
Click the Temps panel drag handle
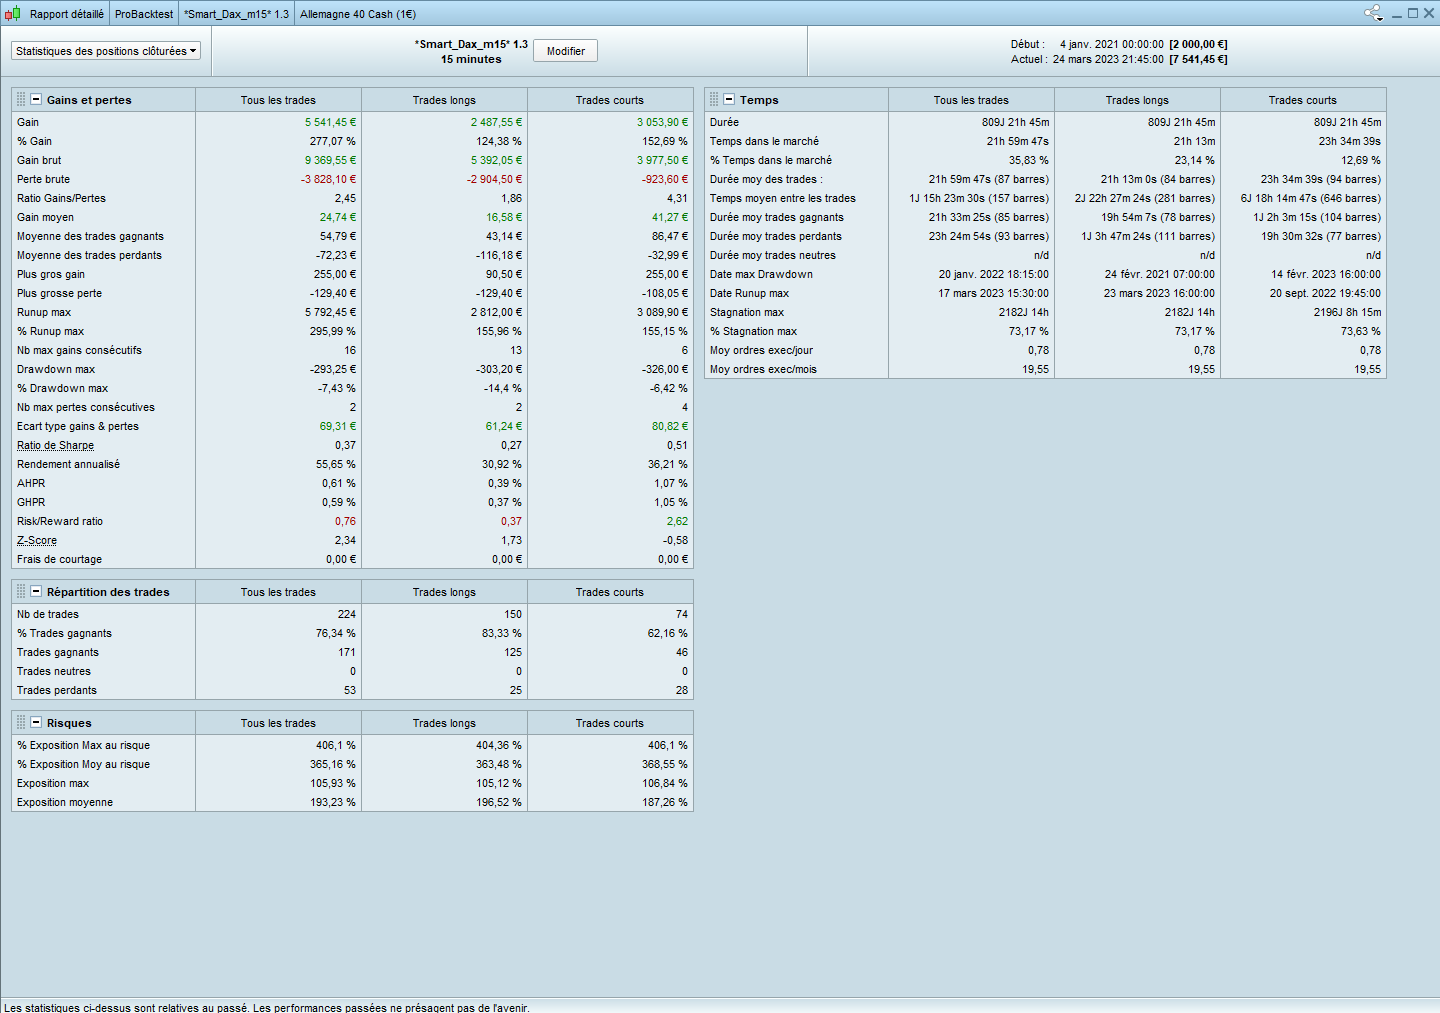(x=714, y=100)
